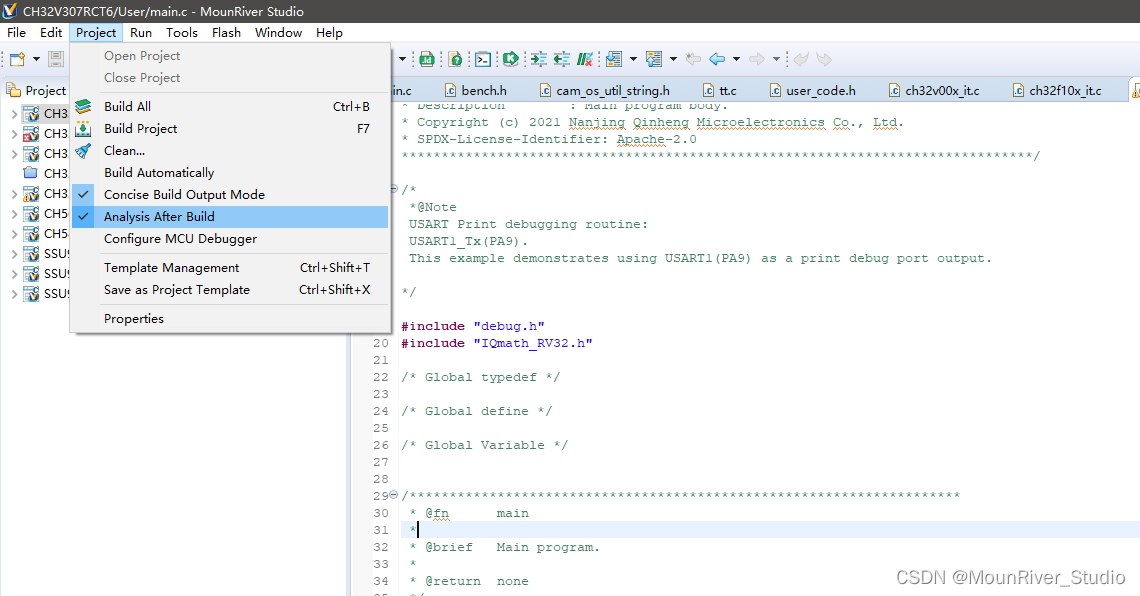1140x596 pixels.
Task: Select Configure MCU Debugger
Action: 230,239
